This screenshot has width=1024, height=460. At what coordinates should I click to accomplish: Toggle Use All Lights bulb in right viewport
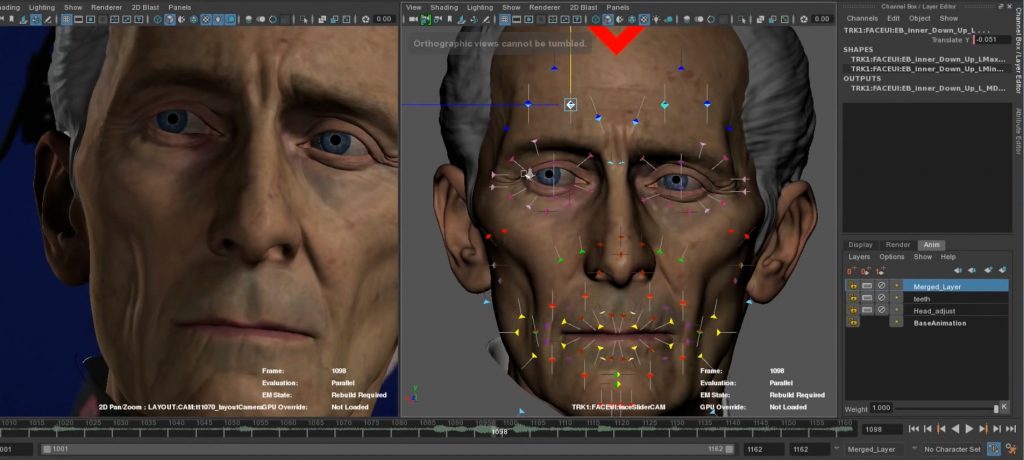(x=656, y=19)
